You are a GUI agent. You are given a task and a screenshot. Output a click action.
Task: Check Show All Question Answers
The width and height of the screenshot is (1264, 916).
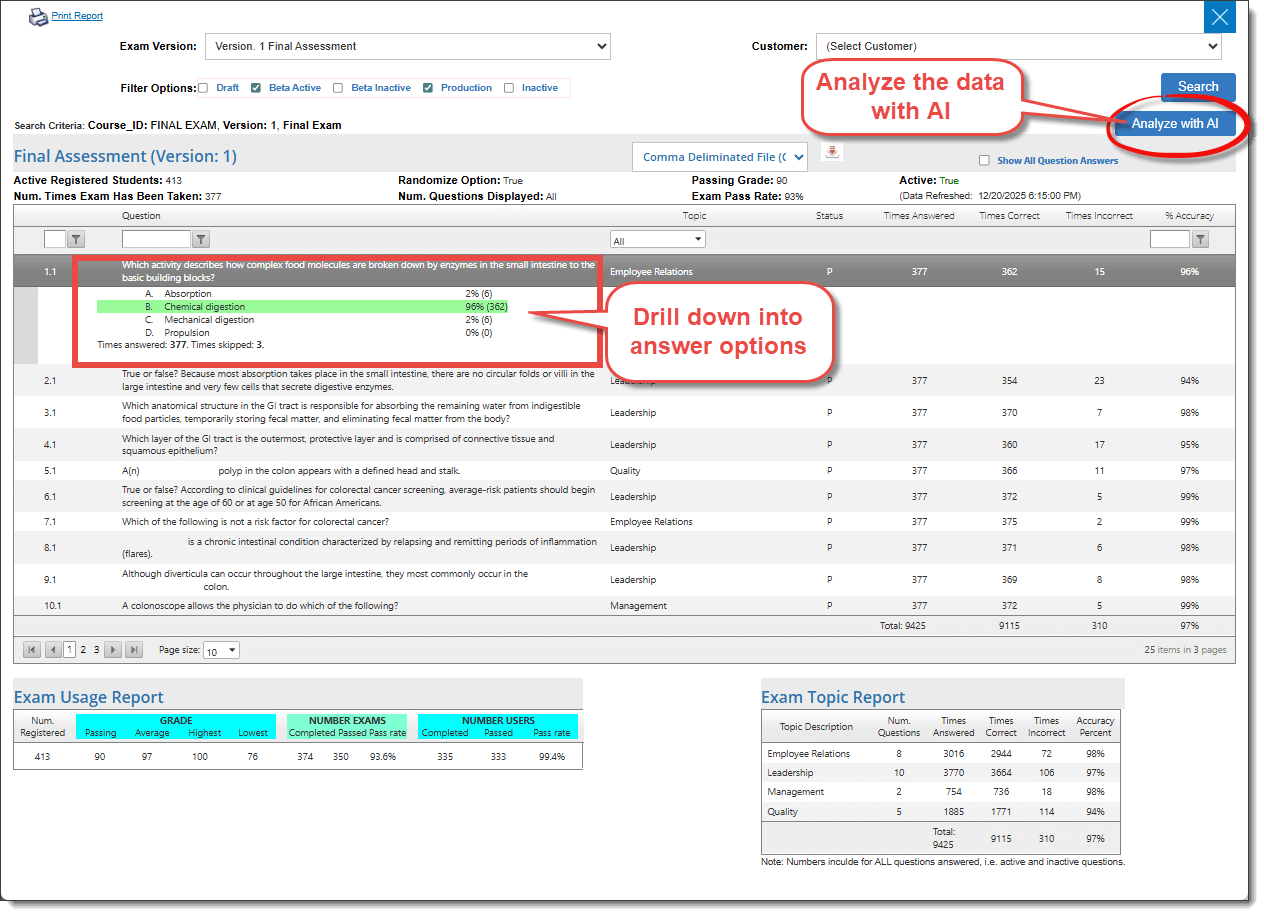pyautogui.click(x=984, y=160)
